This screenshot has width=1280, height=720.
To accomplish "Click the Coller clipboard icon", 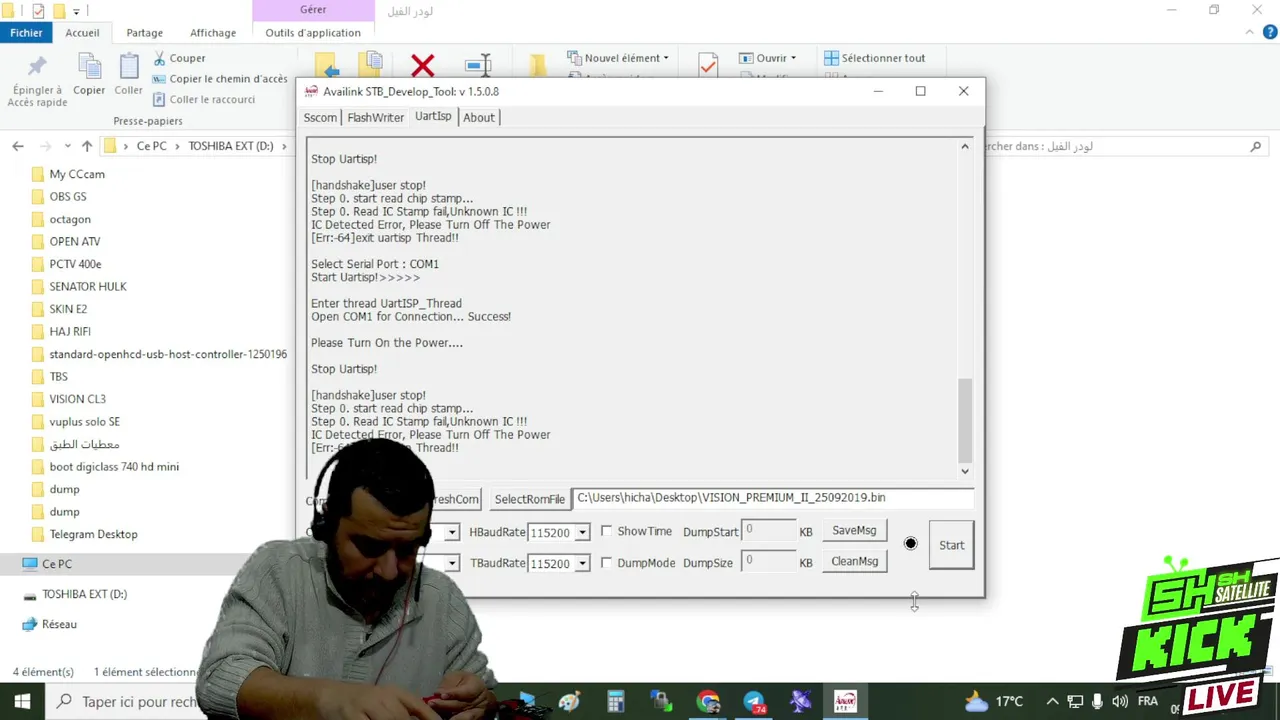I will pyautogui.click(x=129, y=67).
